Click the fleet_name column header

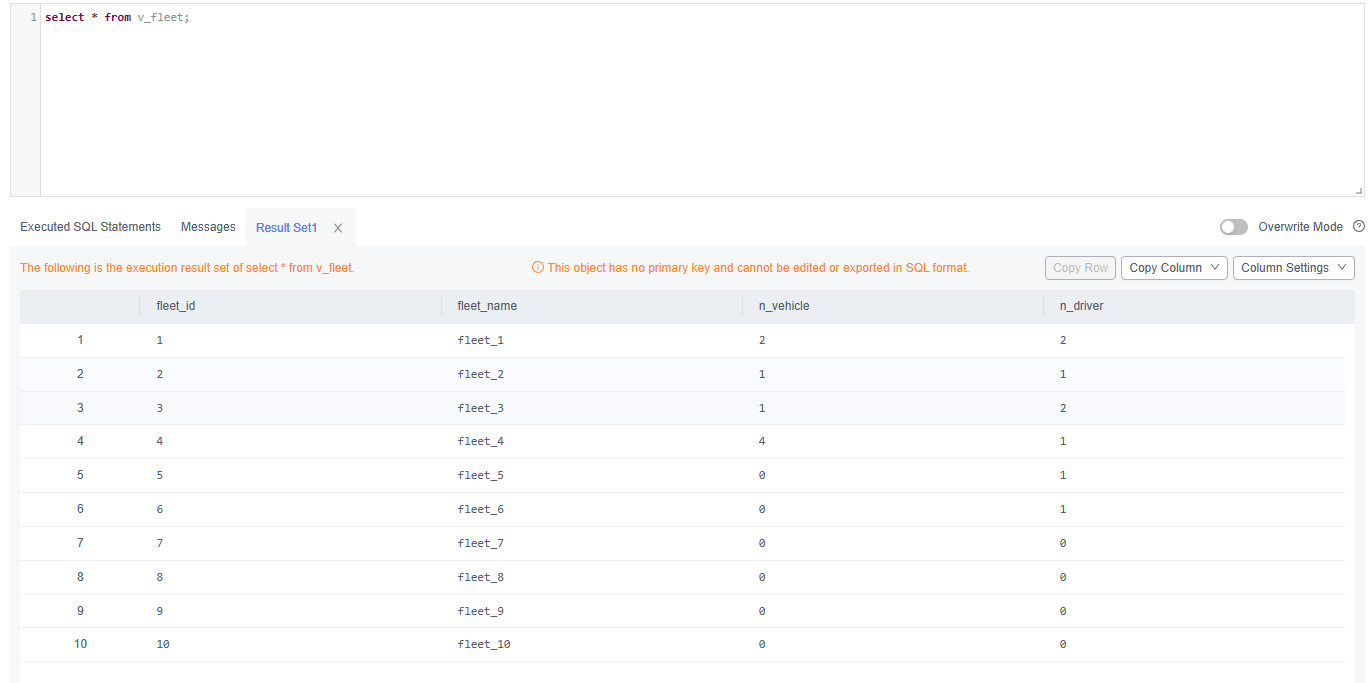tap(487, 306)
